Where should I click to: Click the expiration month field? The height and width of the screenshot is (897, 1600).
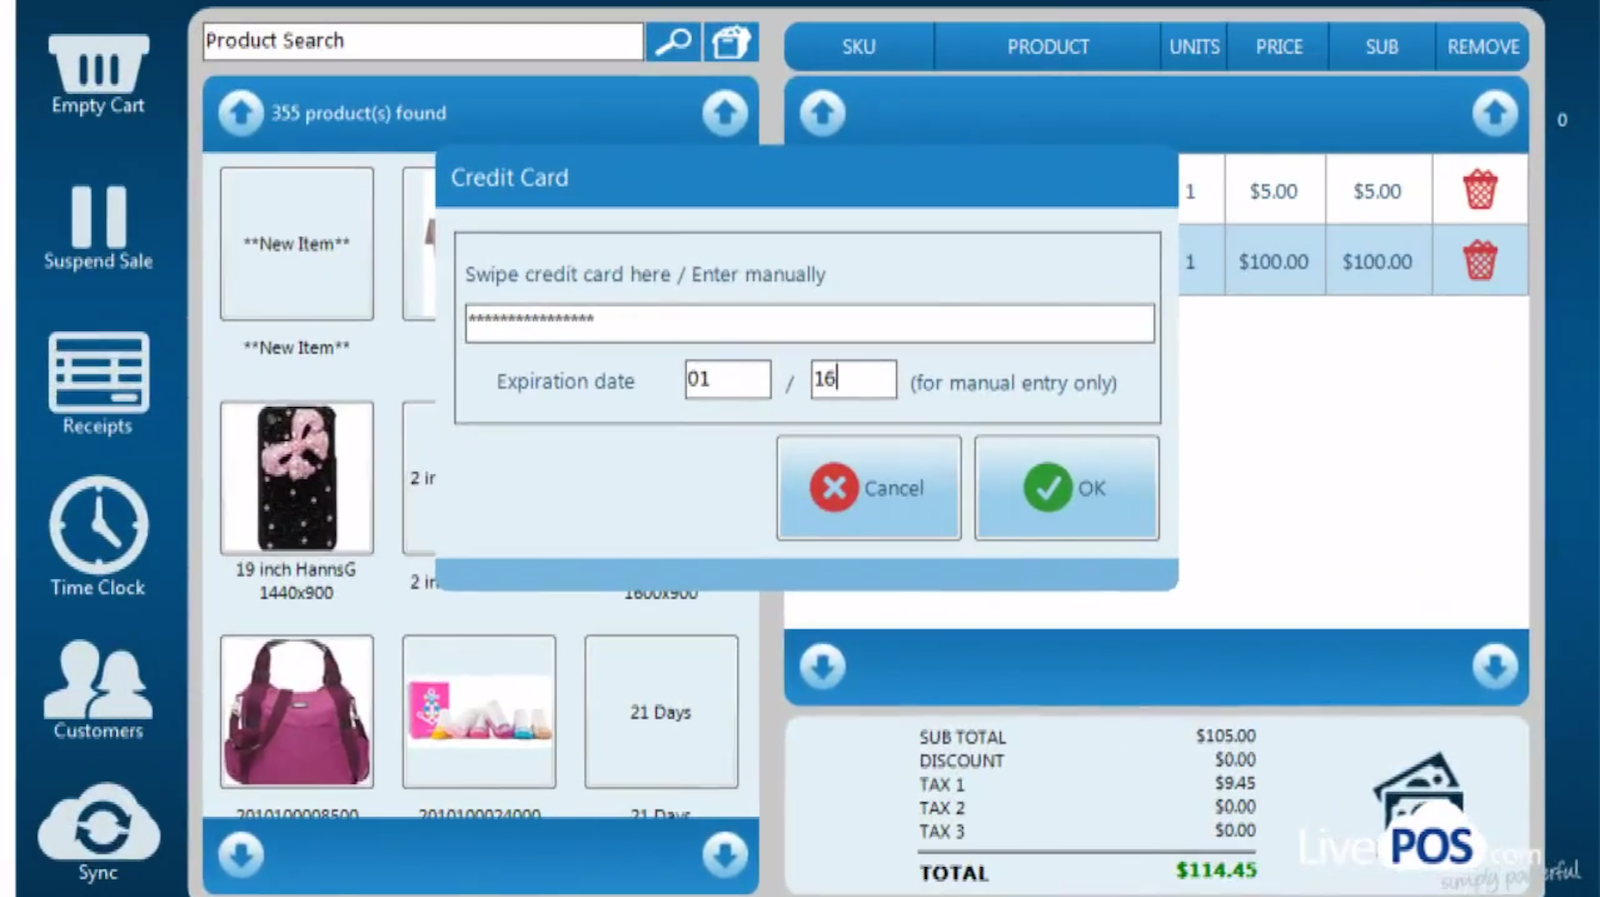click(727, 380)
